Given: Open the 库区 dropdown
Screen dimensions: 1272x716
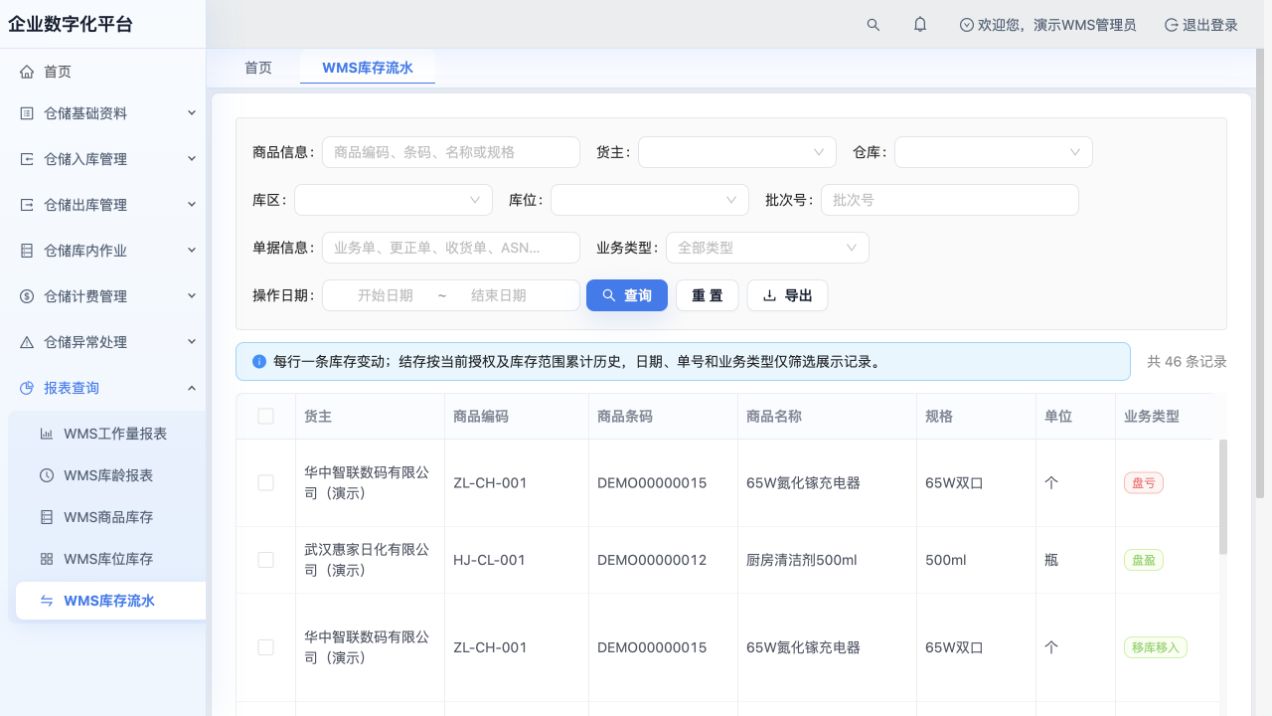Looking at the screenshot, I should [x=393, y=200].
